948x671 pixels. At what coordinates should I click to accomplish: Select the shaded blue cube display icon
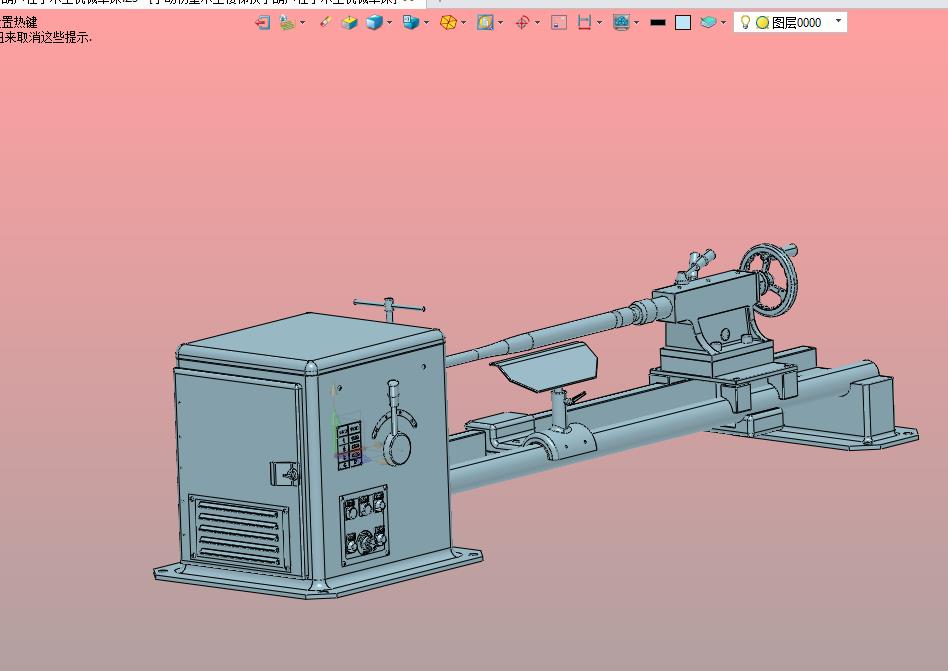[x=374, y=23]
